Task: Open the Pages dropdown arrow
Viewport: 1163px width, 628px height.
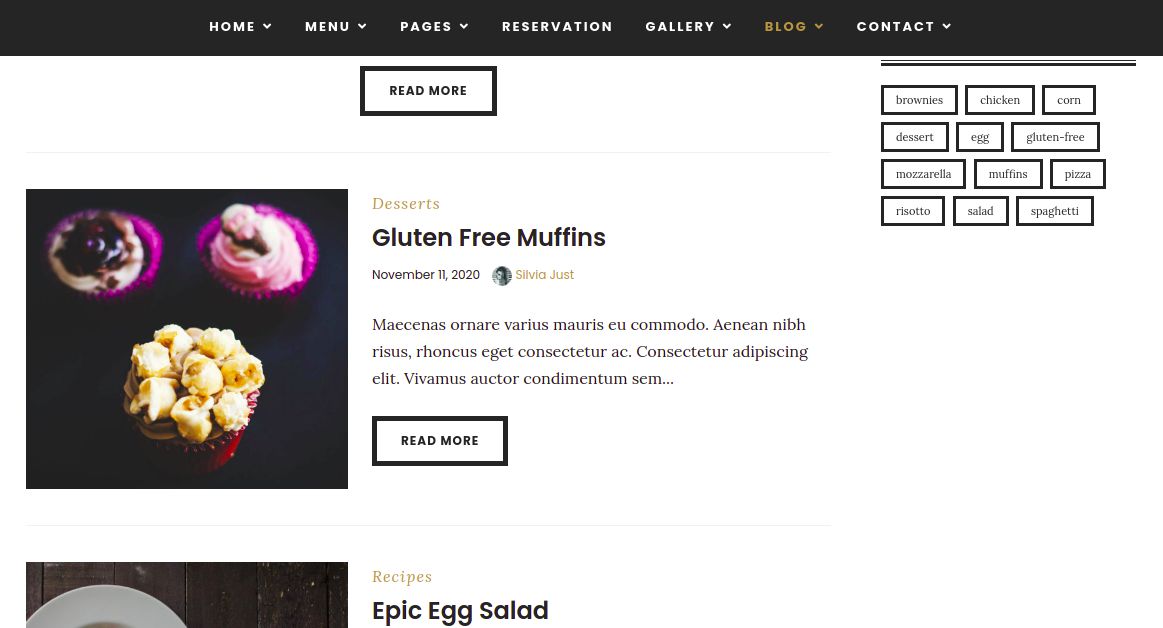Action: point(464,27)
